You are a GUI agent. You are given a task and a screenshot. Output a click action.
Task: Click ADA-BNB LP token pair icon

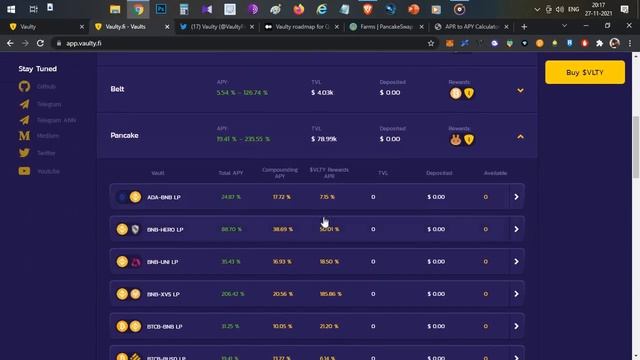coord(129,197)
